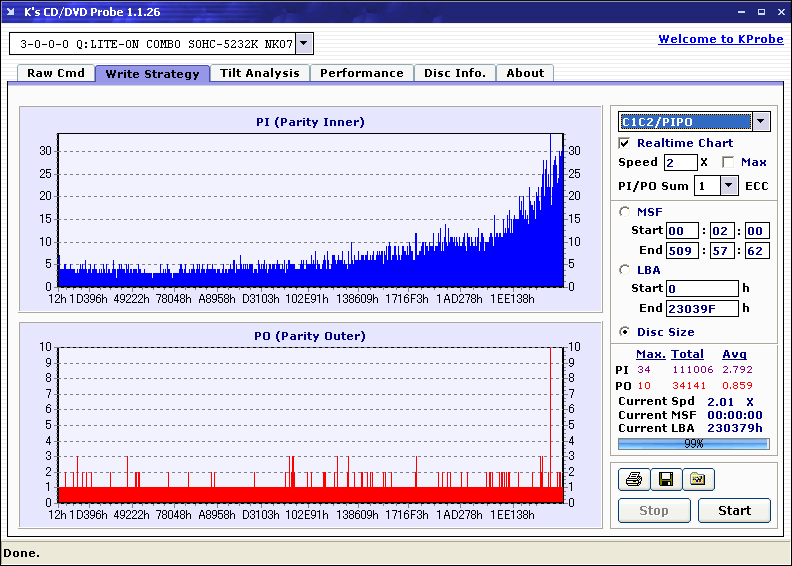Open the LITE-ON drive selection dropdown
This screenshot has height=566, width=792.
305,44
